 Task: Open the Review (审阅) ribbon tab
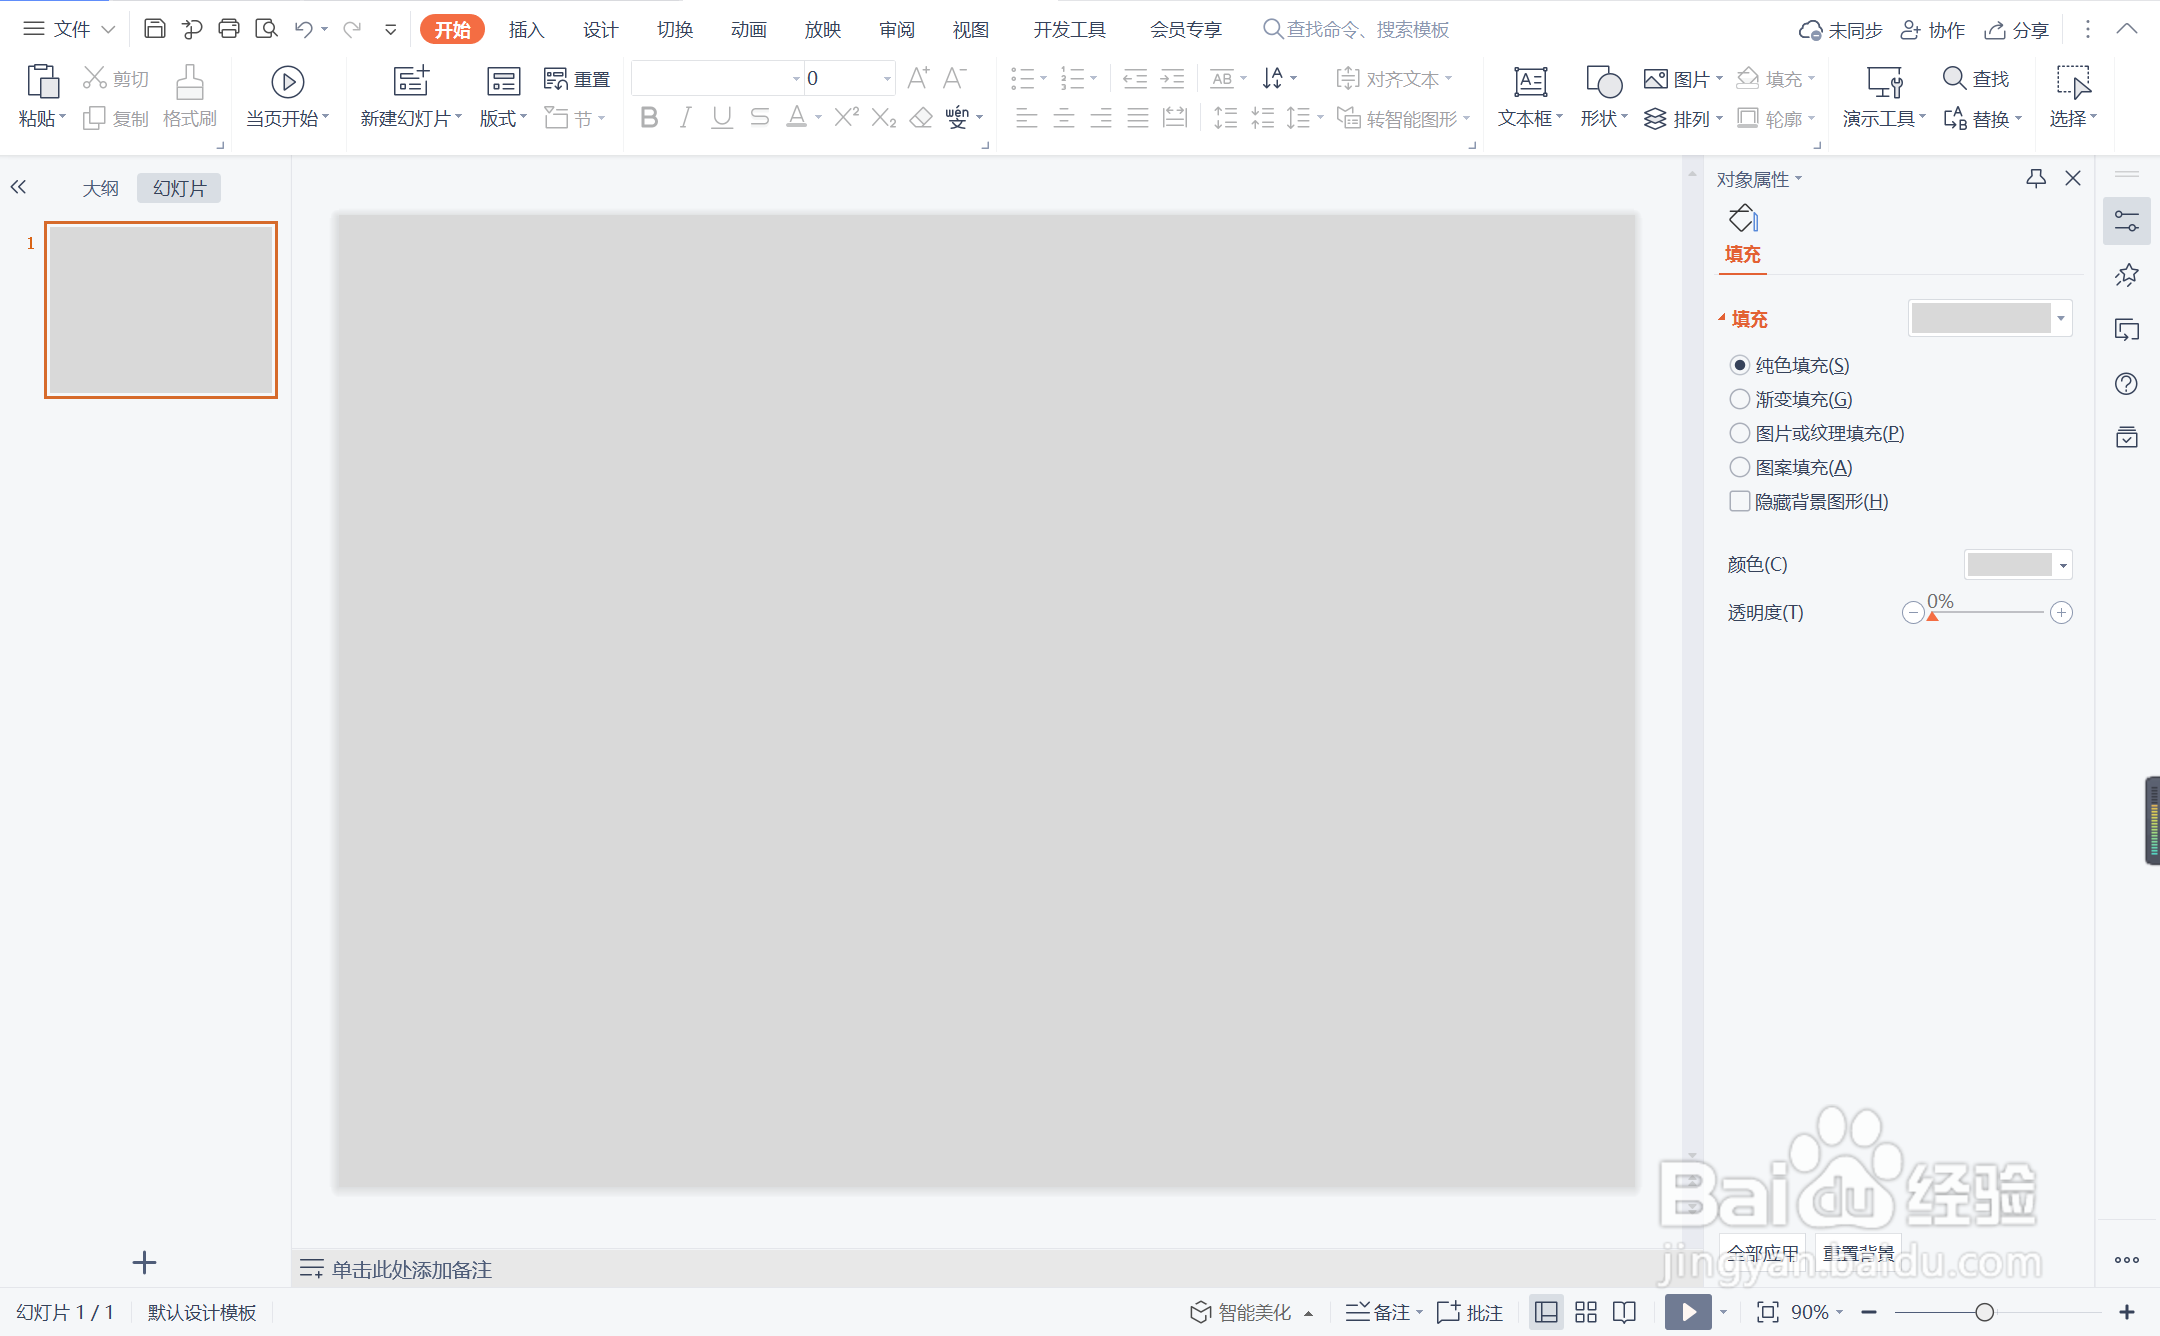tap(897, 29)
